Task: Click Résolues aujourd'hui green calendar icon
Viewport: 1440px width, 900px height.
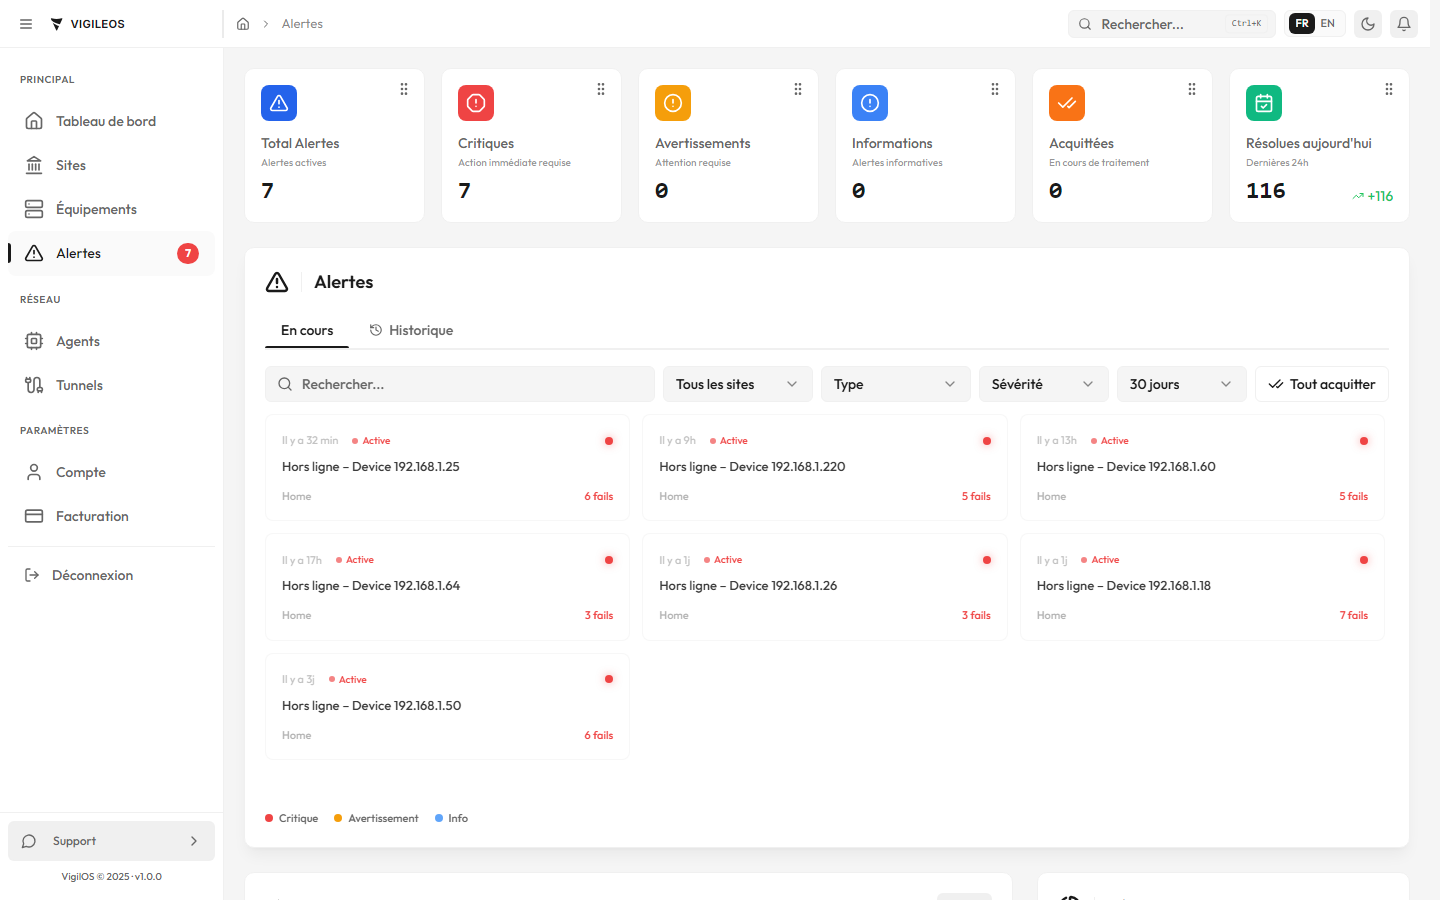Action: tap(1264, 103)
